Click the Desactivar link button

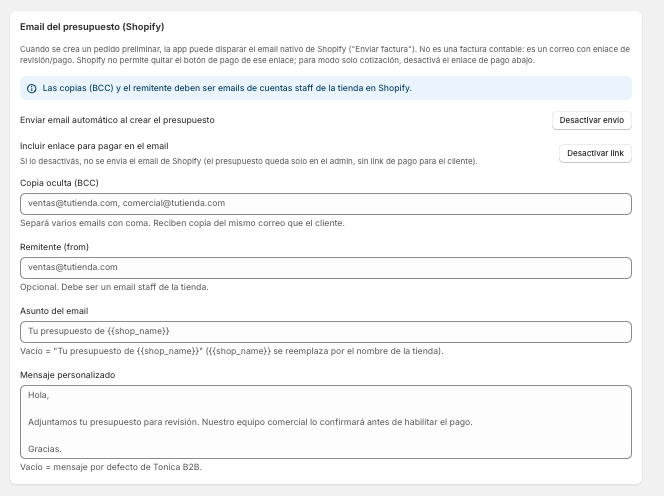[595, 153]
